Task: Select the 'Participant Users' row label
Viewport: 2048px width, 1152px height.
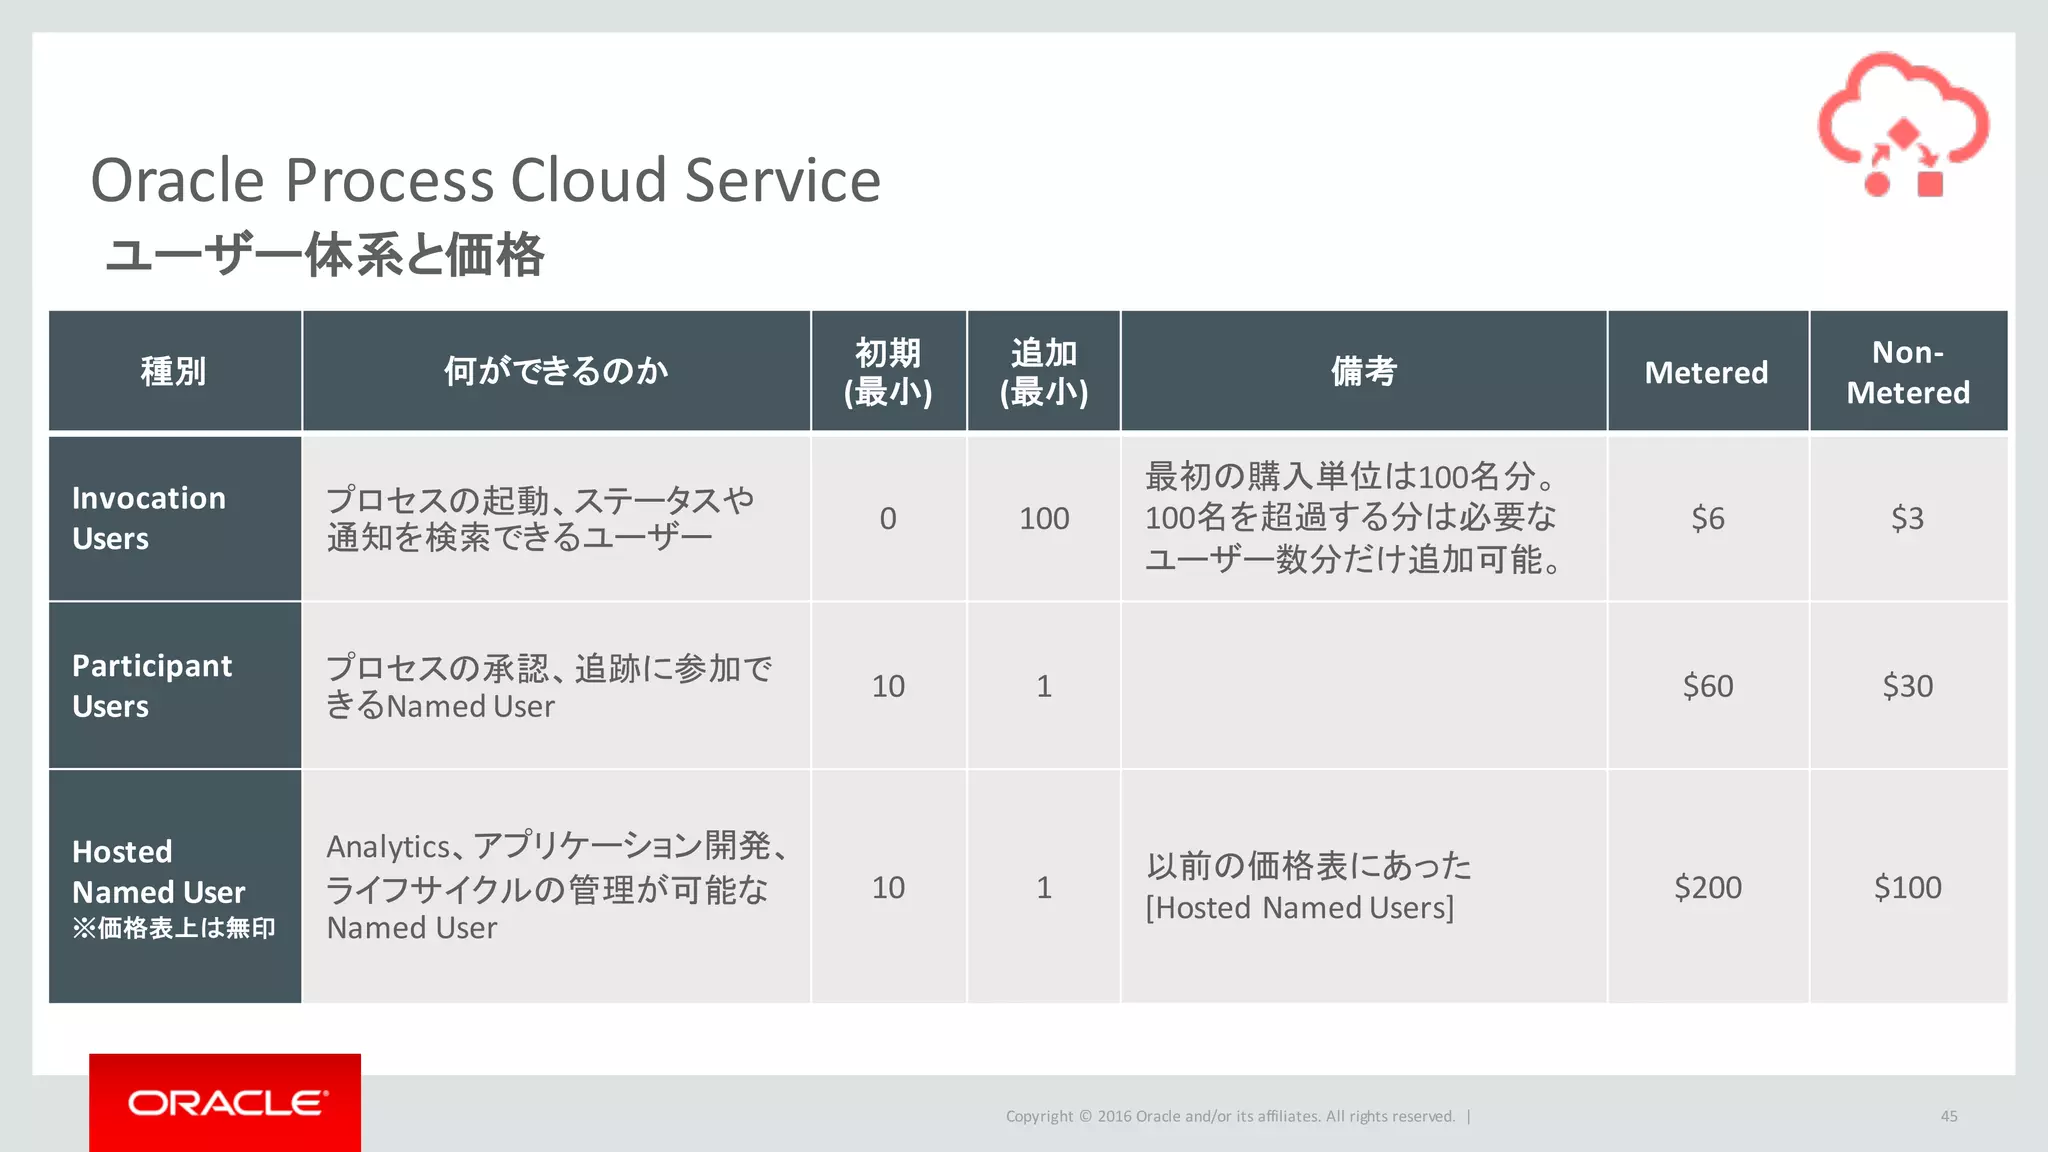Action: point(152,686)
